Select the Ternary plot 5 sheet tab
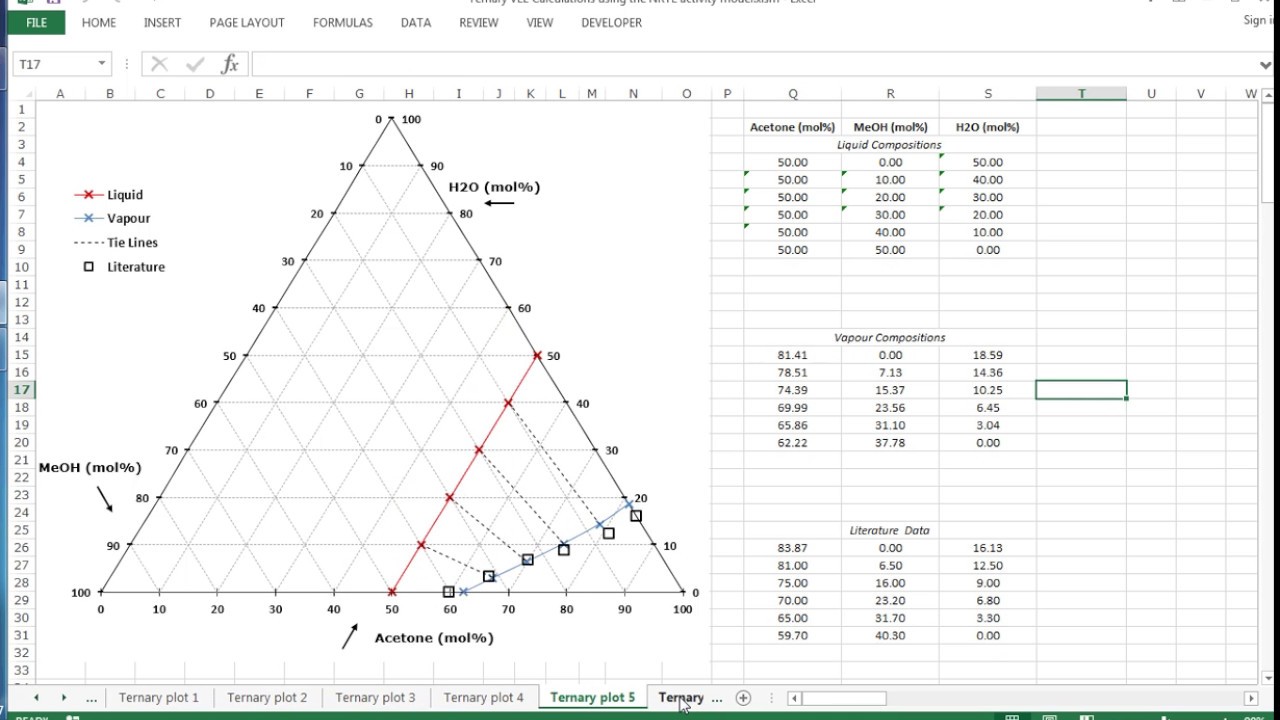 point(592,698)
